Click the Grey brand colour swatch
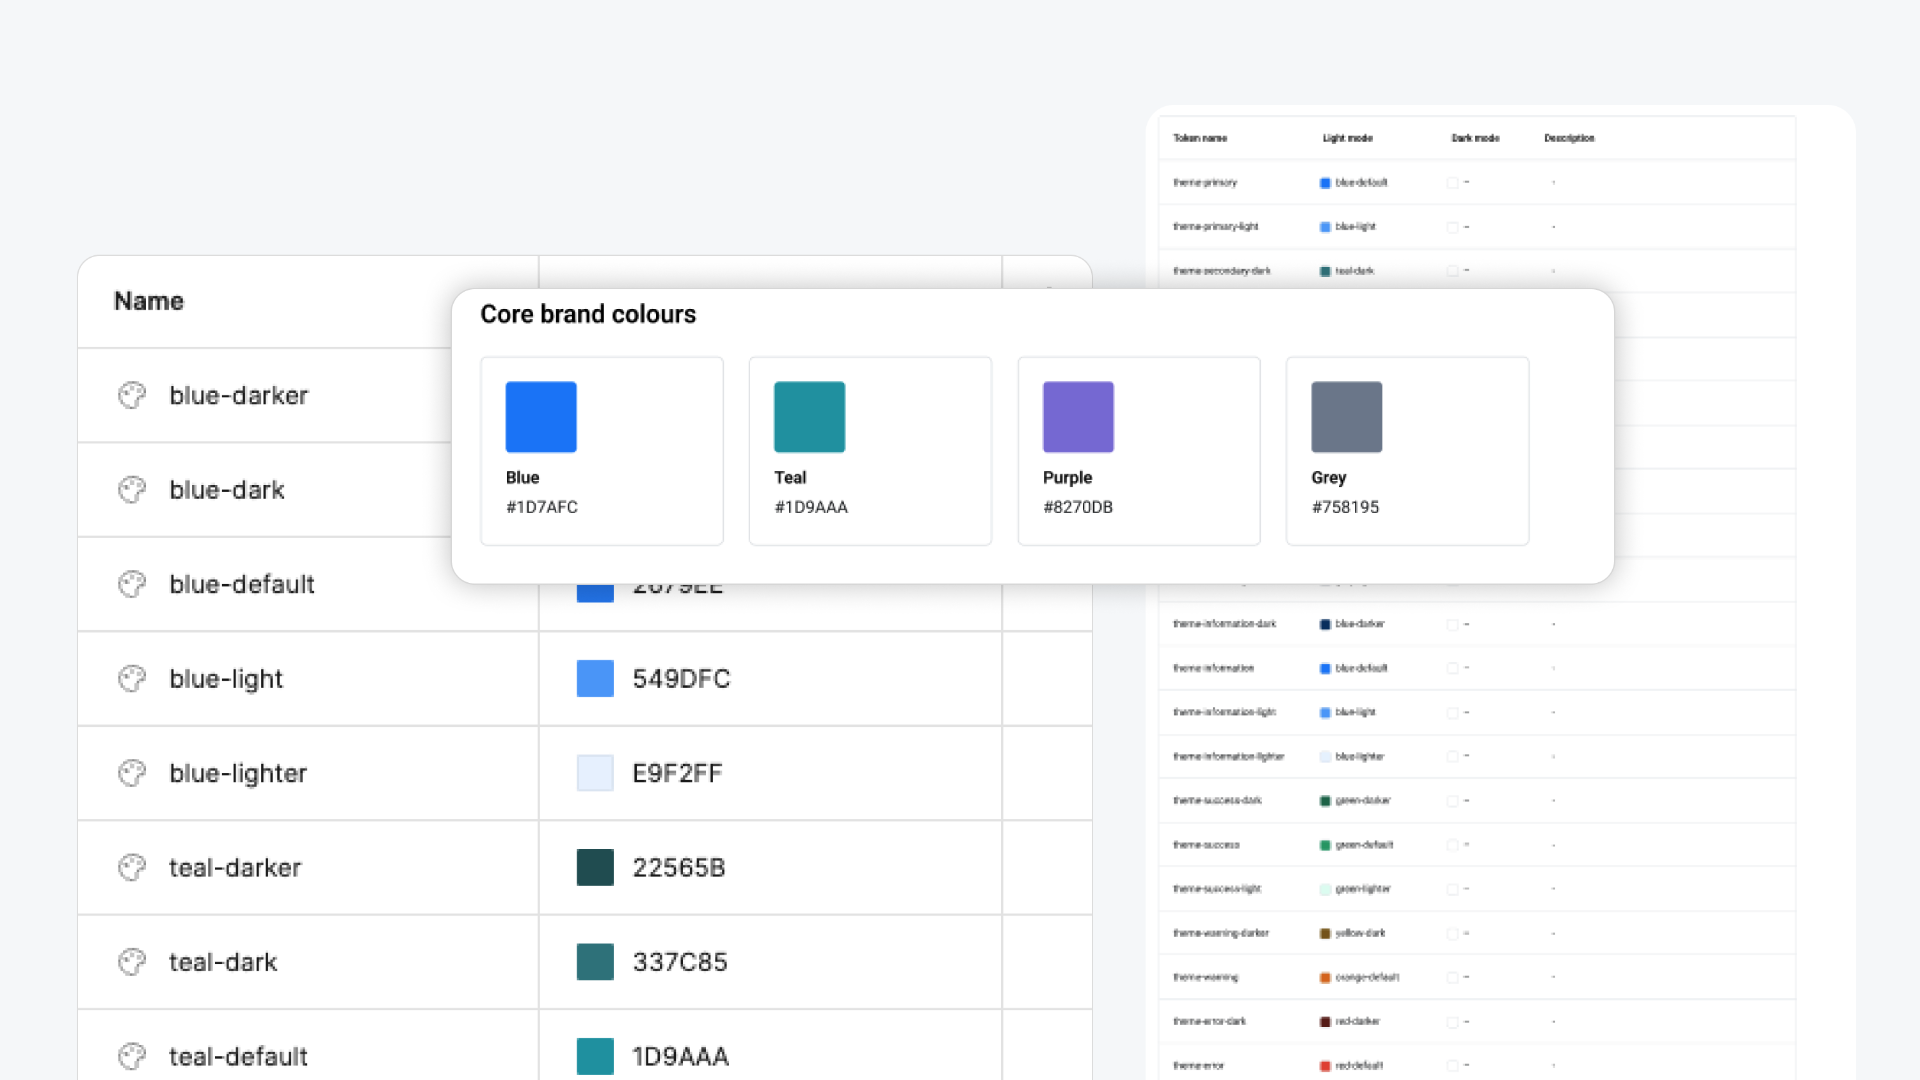This screenshot has height=1080, width=1920. tap(1346, 416)
